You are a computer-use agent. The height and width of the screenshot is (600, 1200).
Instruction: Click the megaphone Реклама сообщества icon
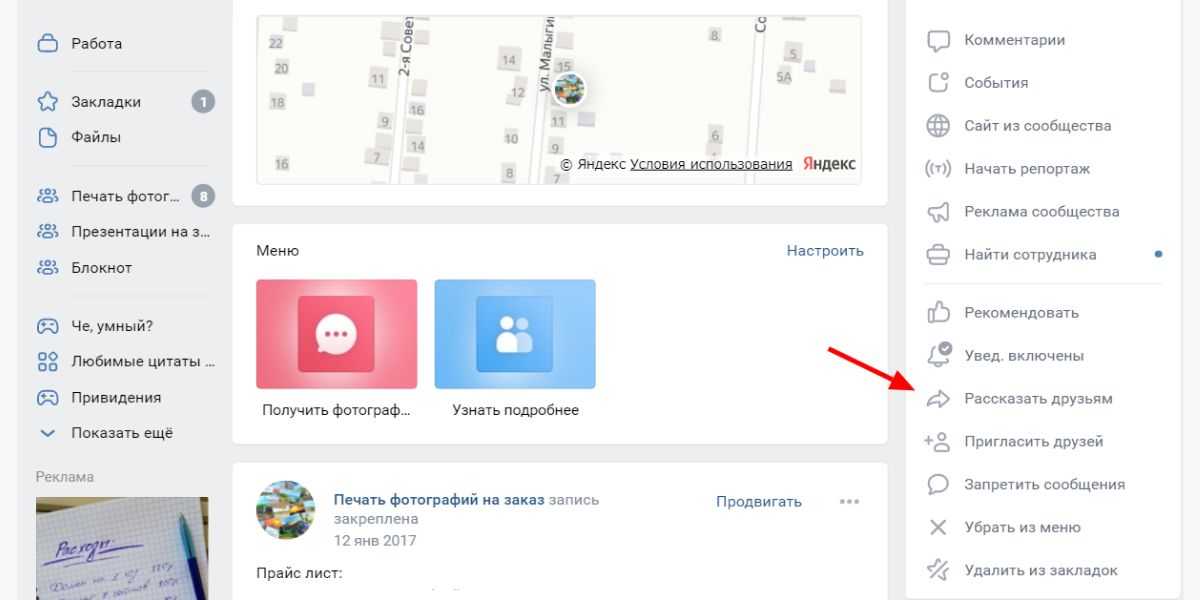[938, 212]
